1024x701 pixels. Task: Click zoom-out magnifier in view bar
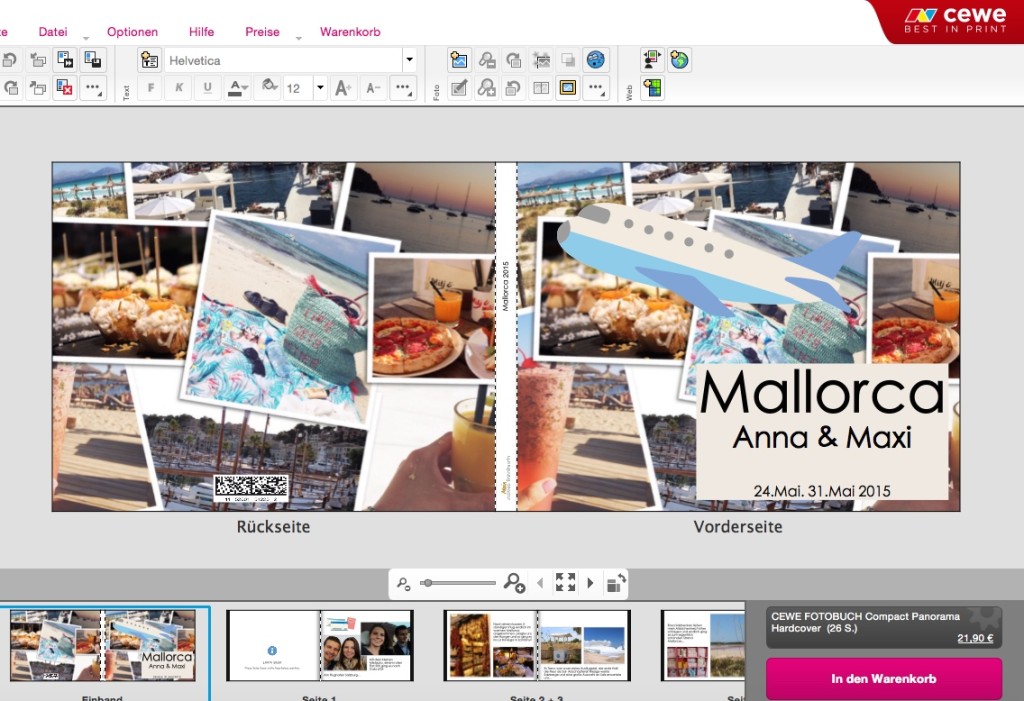[404, 583]
